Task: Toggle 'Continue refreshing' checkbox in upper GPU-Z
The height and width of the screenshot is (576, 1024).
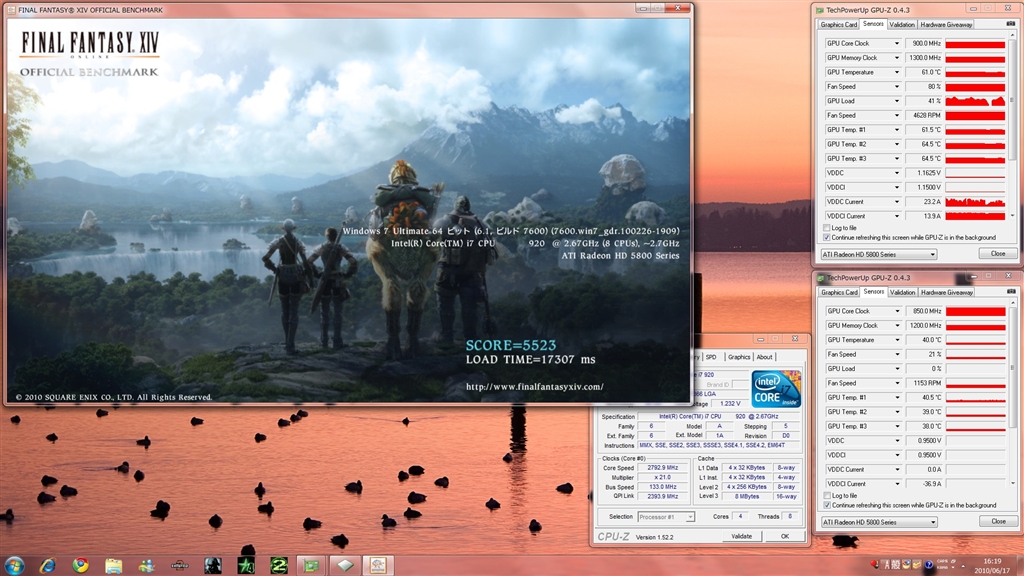Action: point(827,238)
